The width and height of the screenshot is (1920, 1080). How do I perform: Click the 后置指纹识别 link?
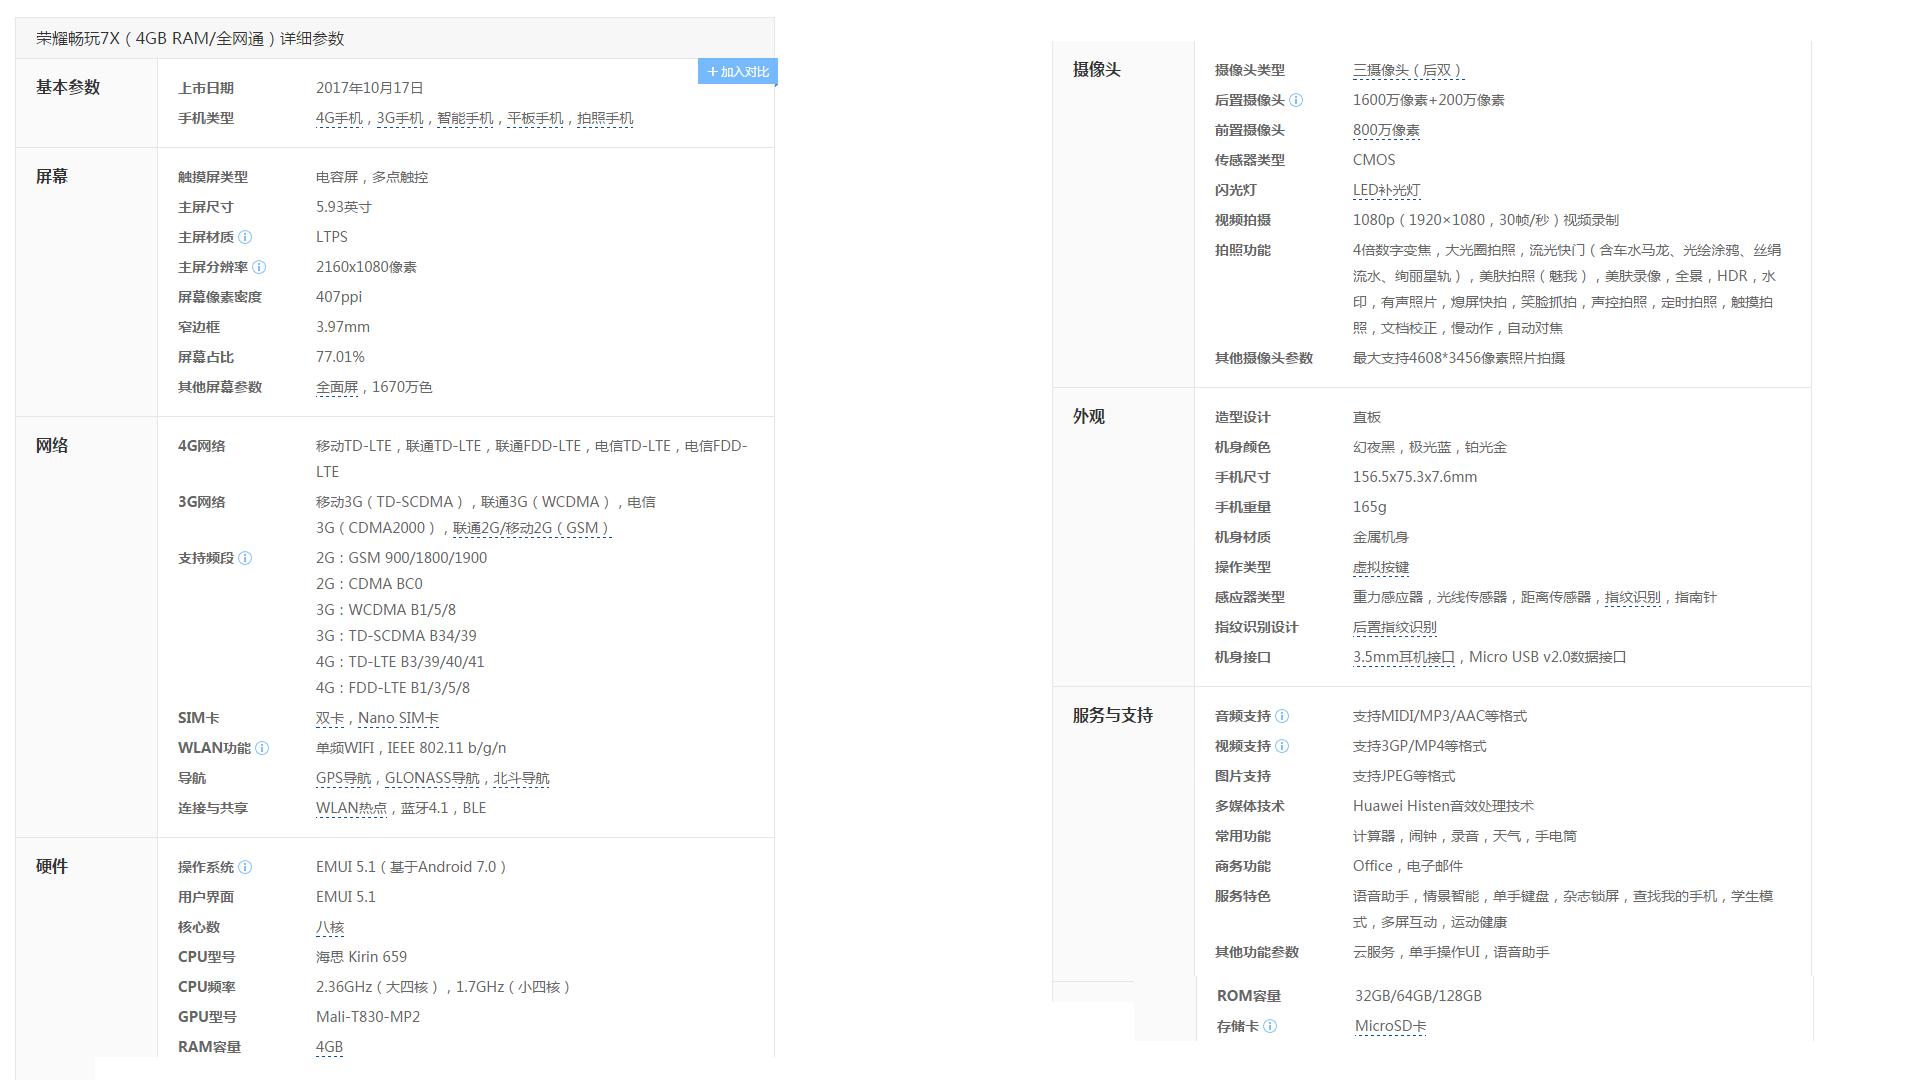click(x=1394, y=627)
